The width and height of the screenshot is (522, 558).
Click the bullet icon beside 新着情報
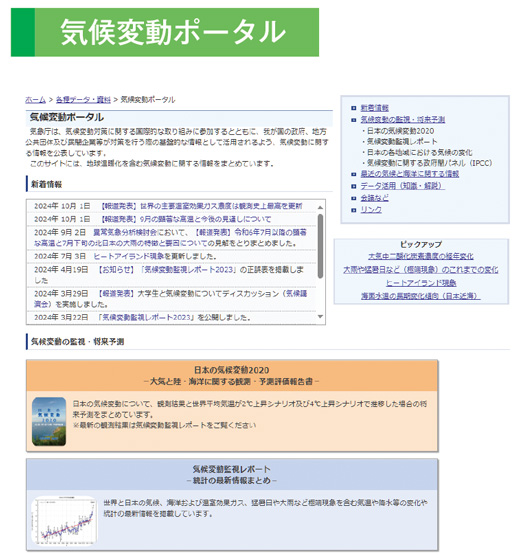click(353, 108)
